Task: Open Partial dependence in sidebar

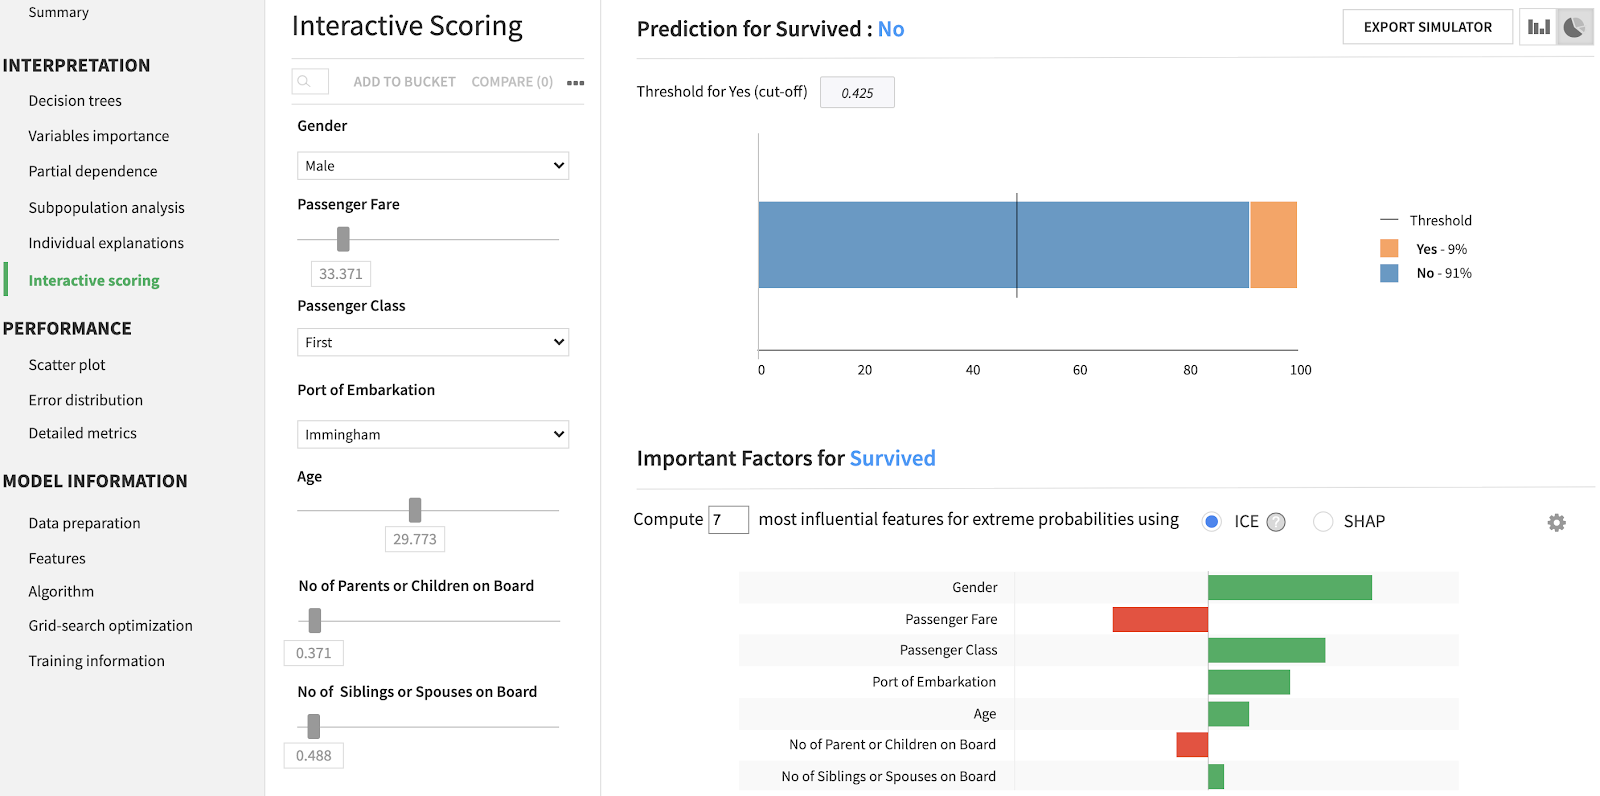Action: pyautogui.click(x=93, y=171)
